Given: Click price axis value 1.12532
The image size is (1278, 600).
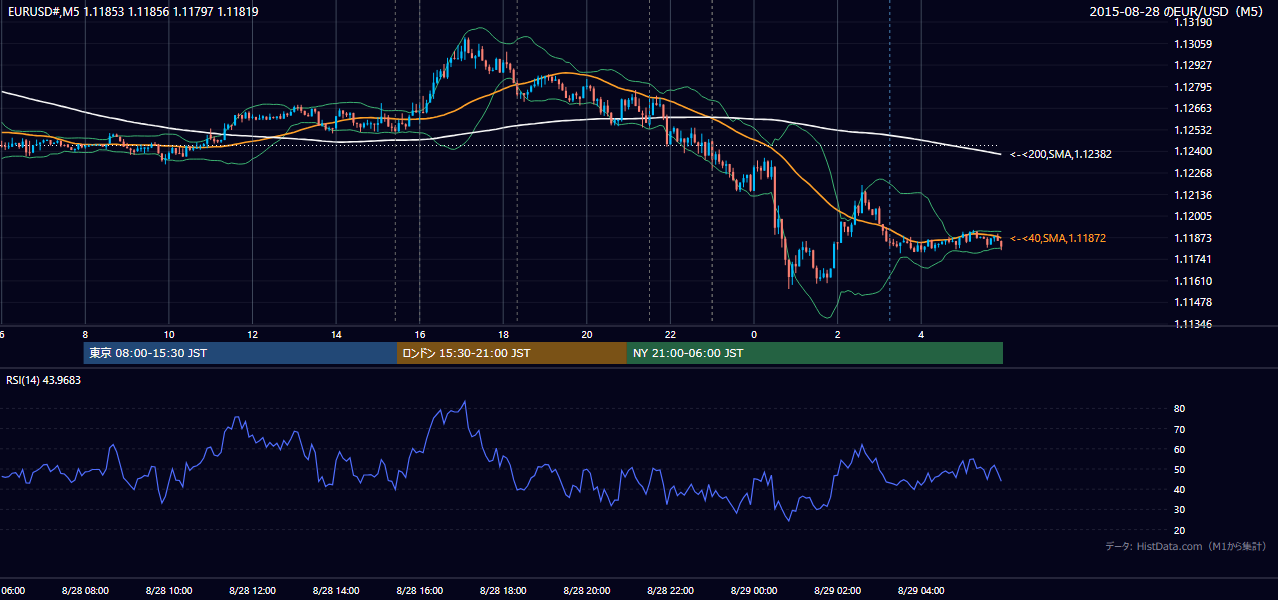Looking at the screenshot, I should coord(1194,130).
